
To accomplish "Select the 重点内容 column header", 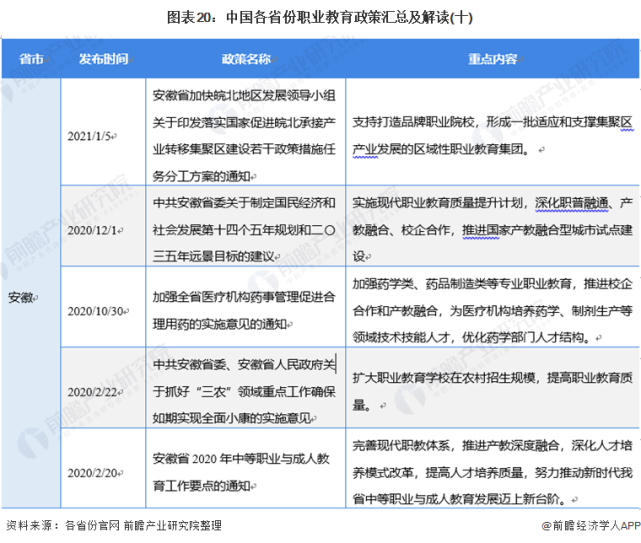I will (493, 59).
